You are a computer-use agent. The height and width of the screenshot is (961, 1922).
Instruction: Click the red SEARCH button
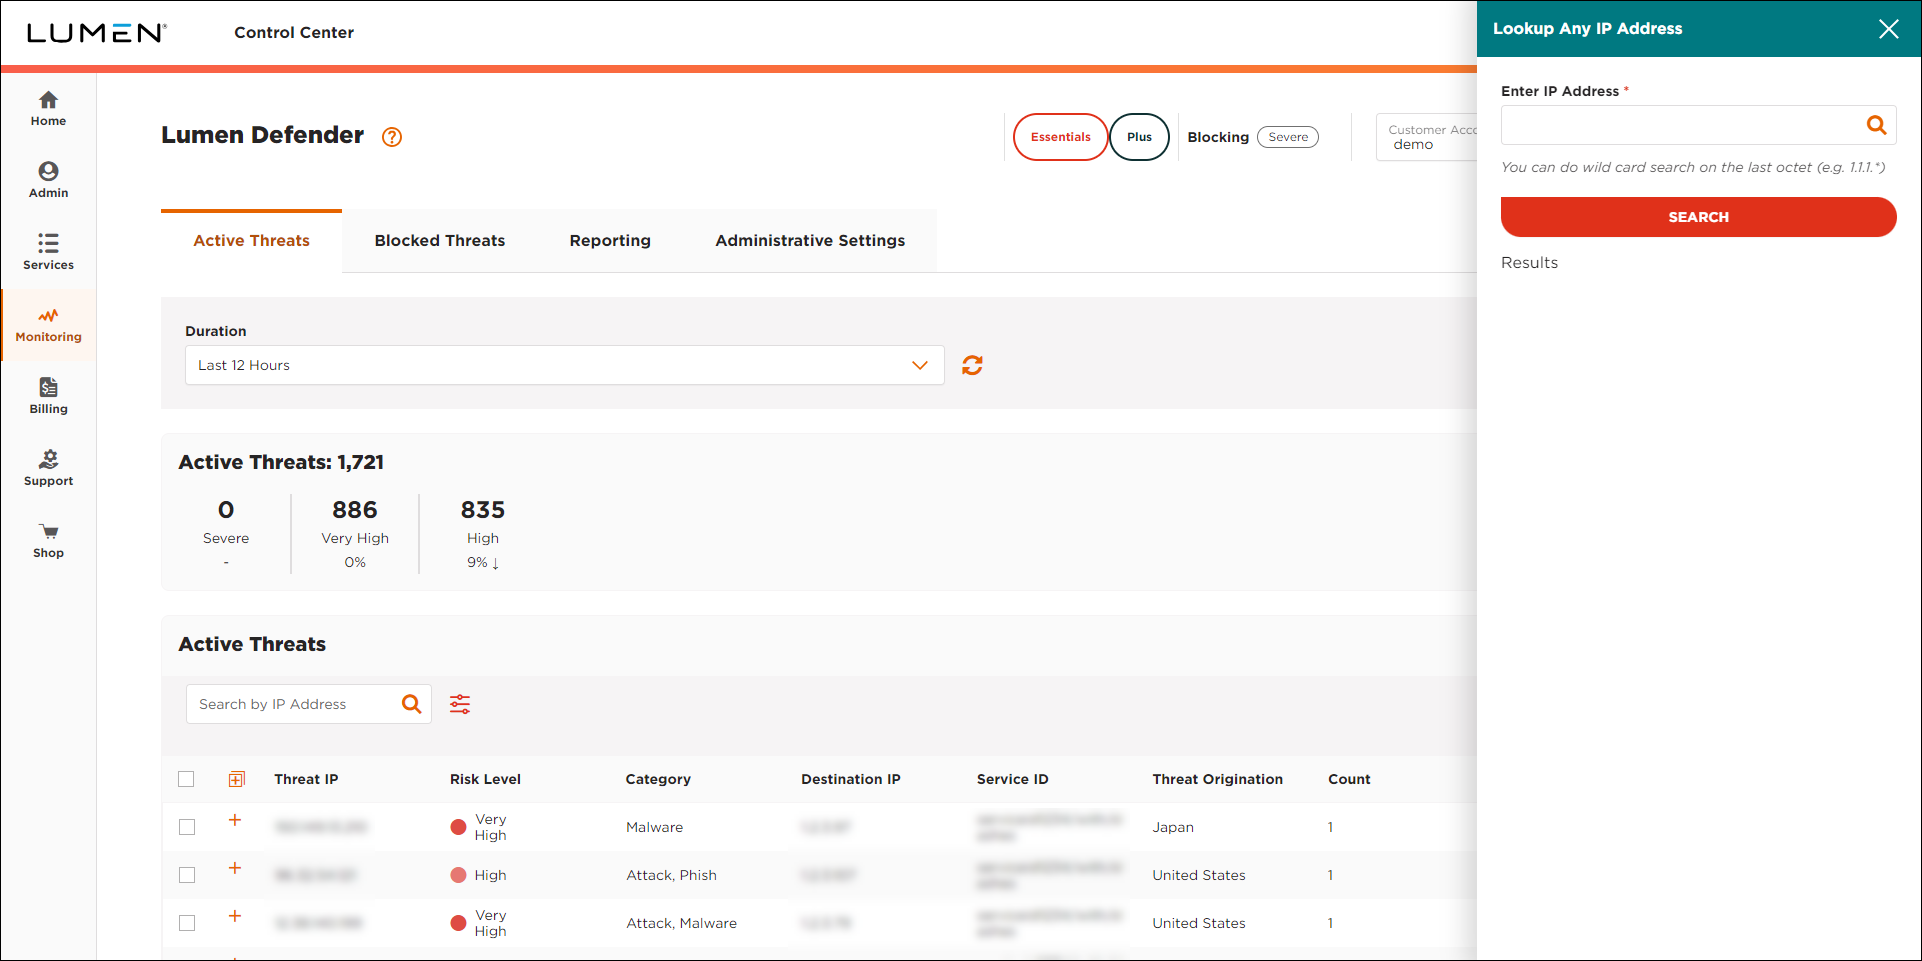click(x=1698, y=217)
